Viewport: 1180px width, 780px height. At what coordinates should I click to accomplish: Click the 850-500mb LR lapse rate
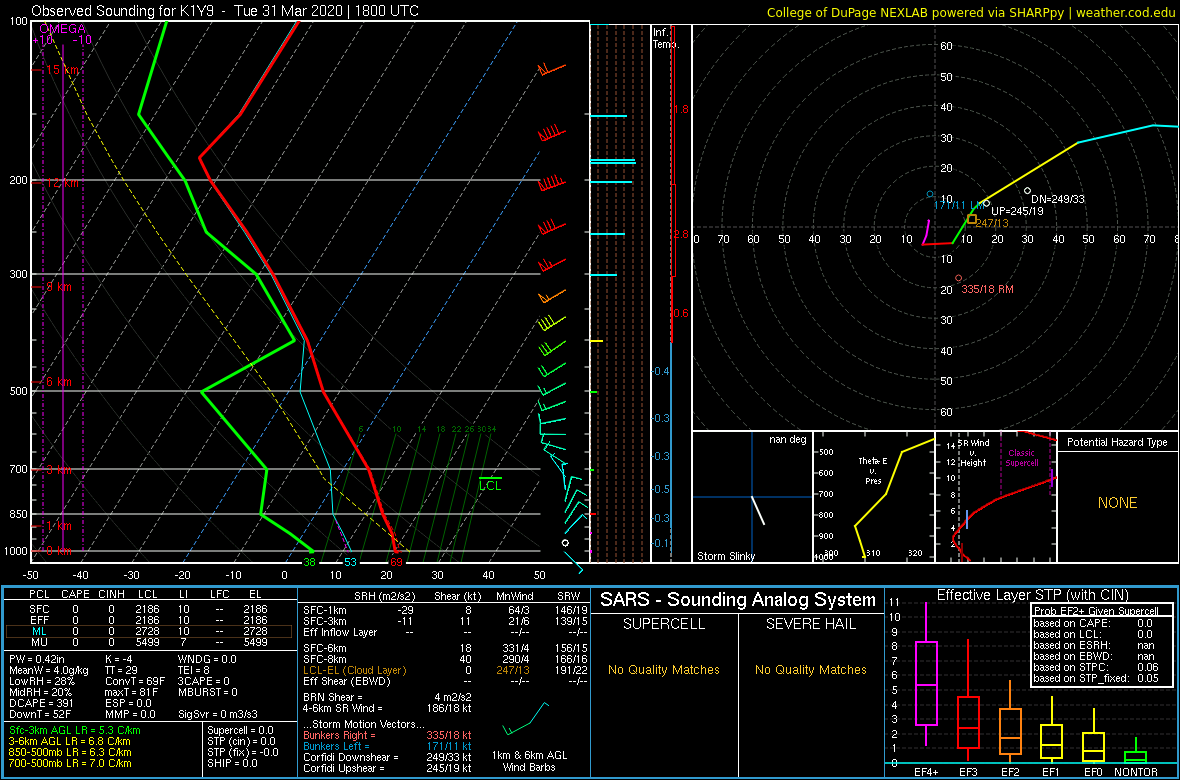(69, 752)
